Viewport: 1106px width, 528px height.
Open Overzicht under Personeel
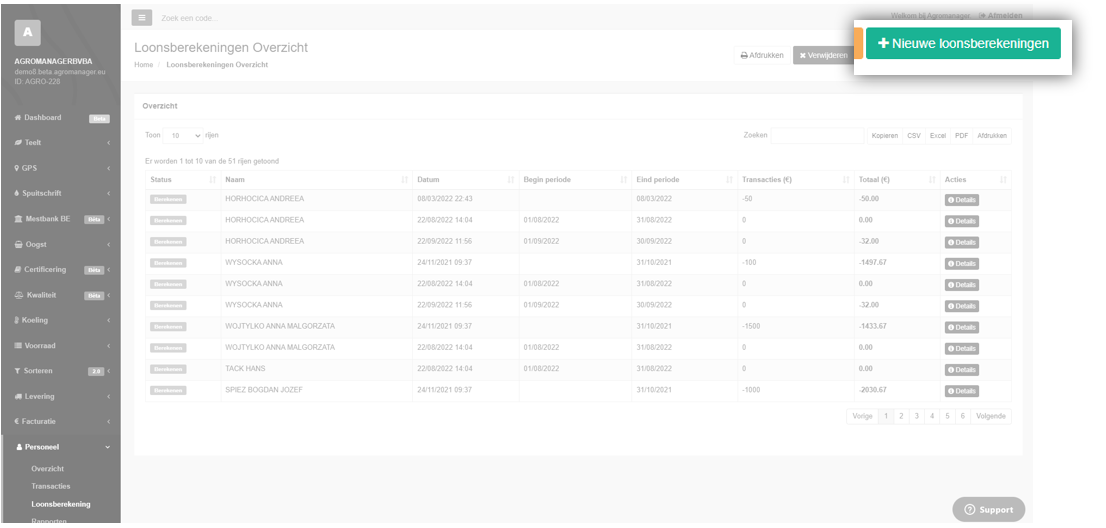pyautogui.click(x=47, y=469)
